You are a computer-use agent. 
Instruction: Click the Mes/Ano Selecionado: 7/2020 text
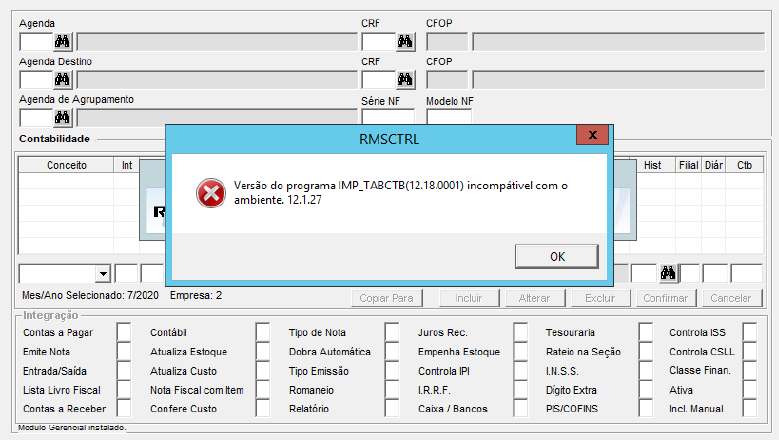coord(90,295)
